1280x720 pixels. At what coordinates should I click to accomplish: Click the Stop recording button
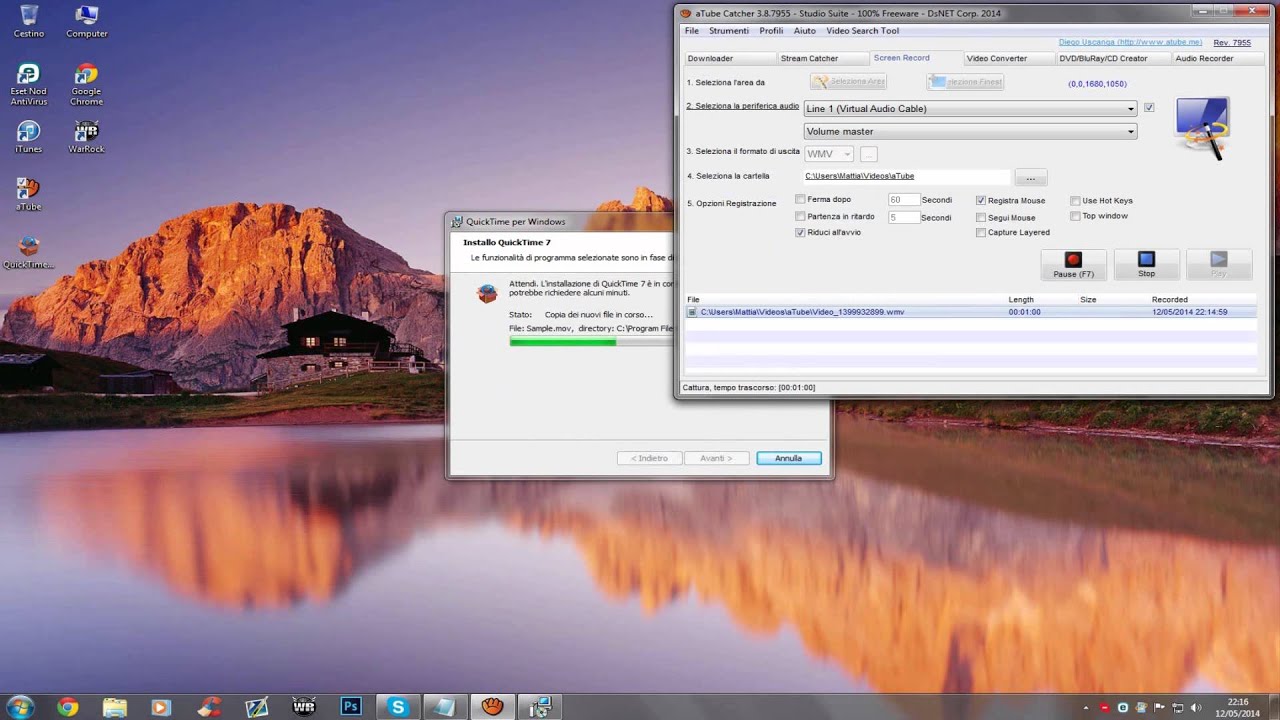1146,264
